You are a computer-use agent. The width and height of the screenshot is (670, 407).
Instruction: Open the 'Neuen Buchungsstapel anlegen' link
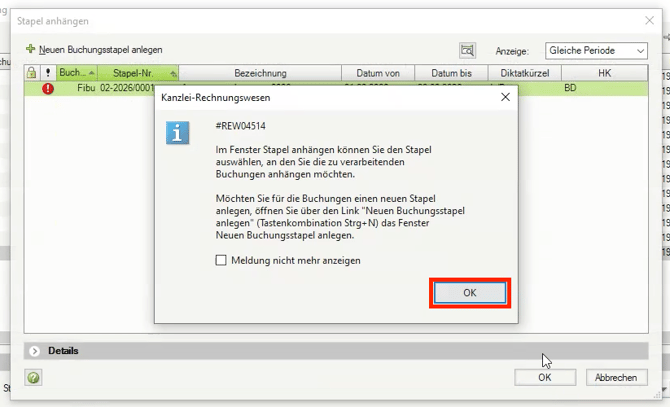pyautogui.click(x=100, y=49)
